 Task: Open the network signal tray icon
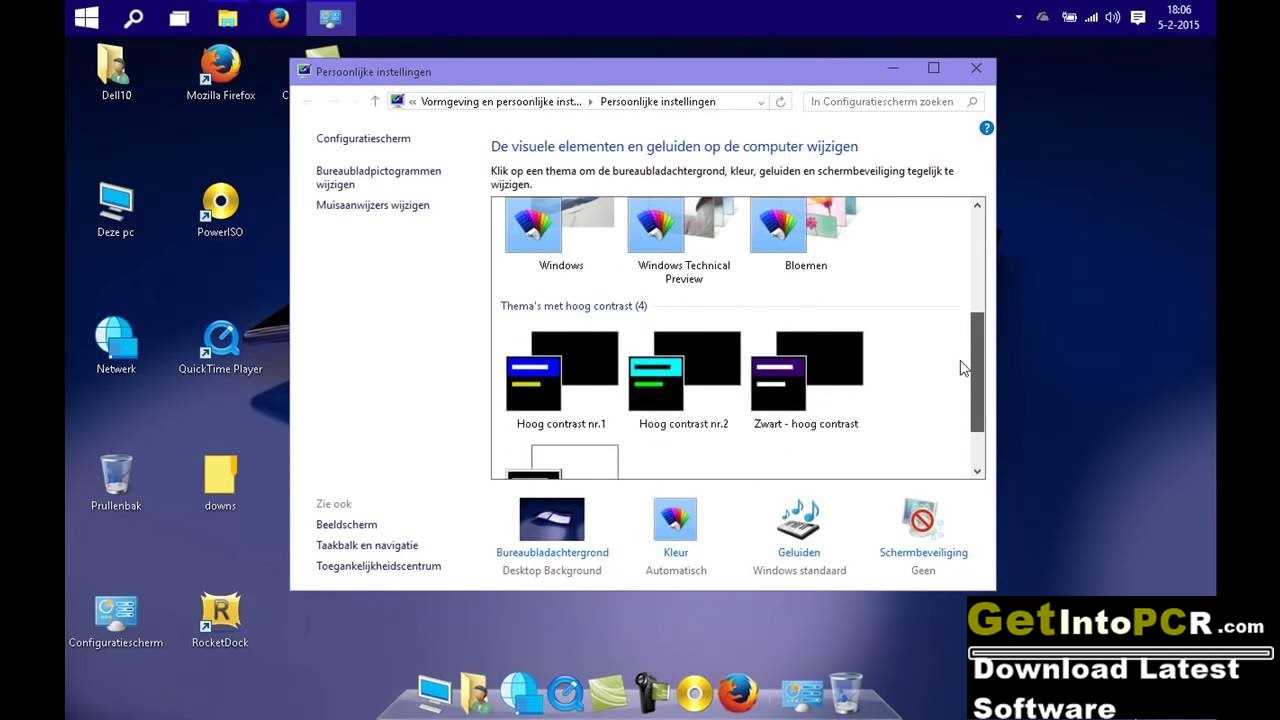[1091, 17]
